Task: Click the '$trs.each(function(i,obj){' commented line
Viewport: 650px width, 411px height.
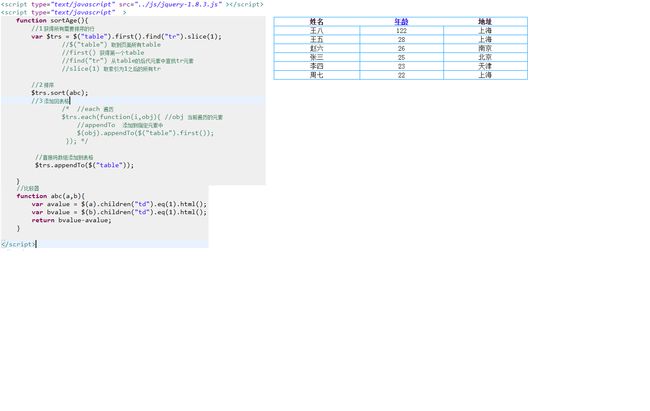Action: point(142,117)
